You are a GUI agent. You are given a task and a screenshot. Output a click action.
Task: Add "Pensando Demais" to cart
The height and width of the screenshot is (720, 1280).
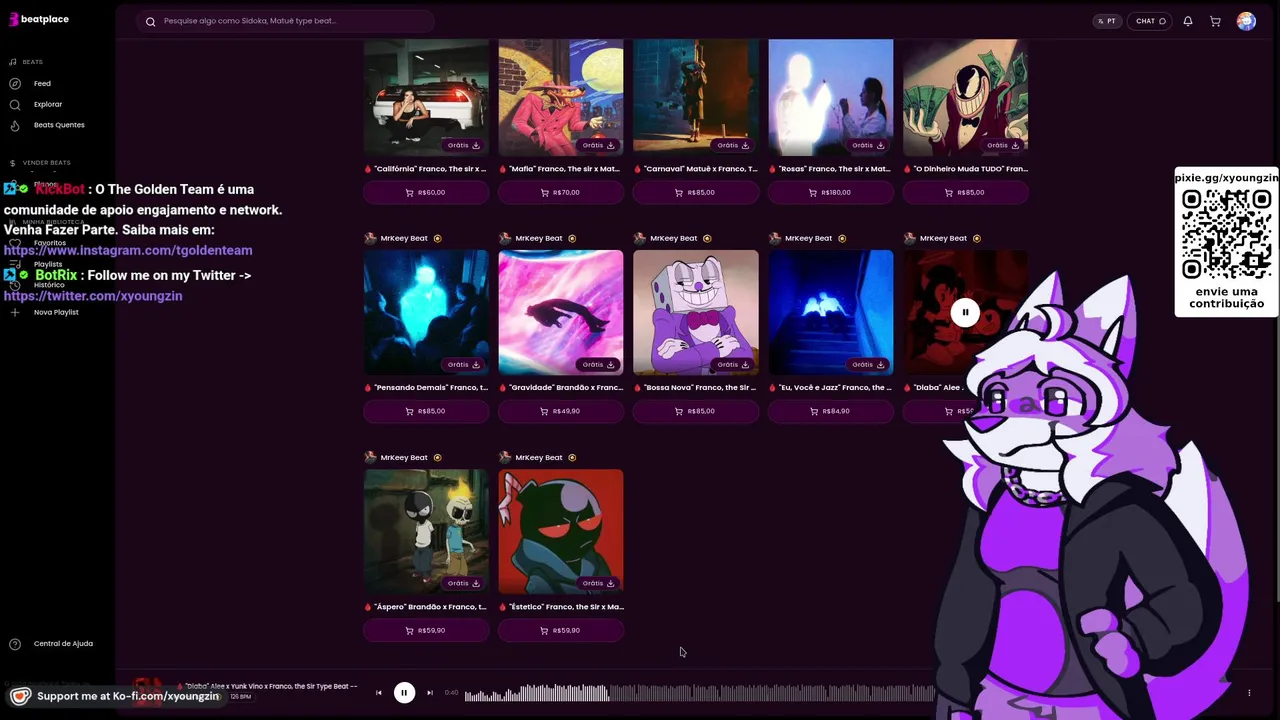click(x=426, y=411)
